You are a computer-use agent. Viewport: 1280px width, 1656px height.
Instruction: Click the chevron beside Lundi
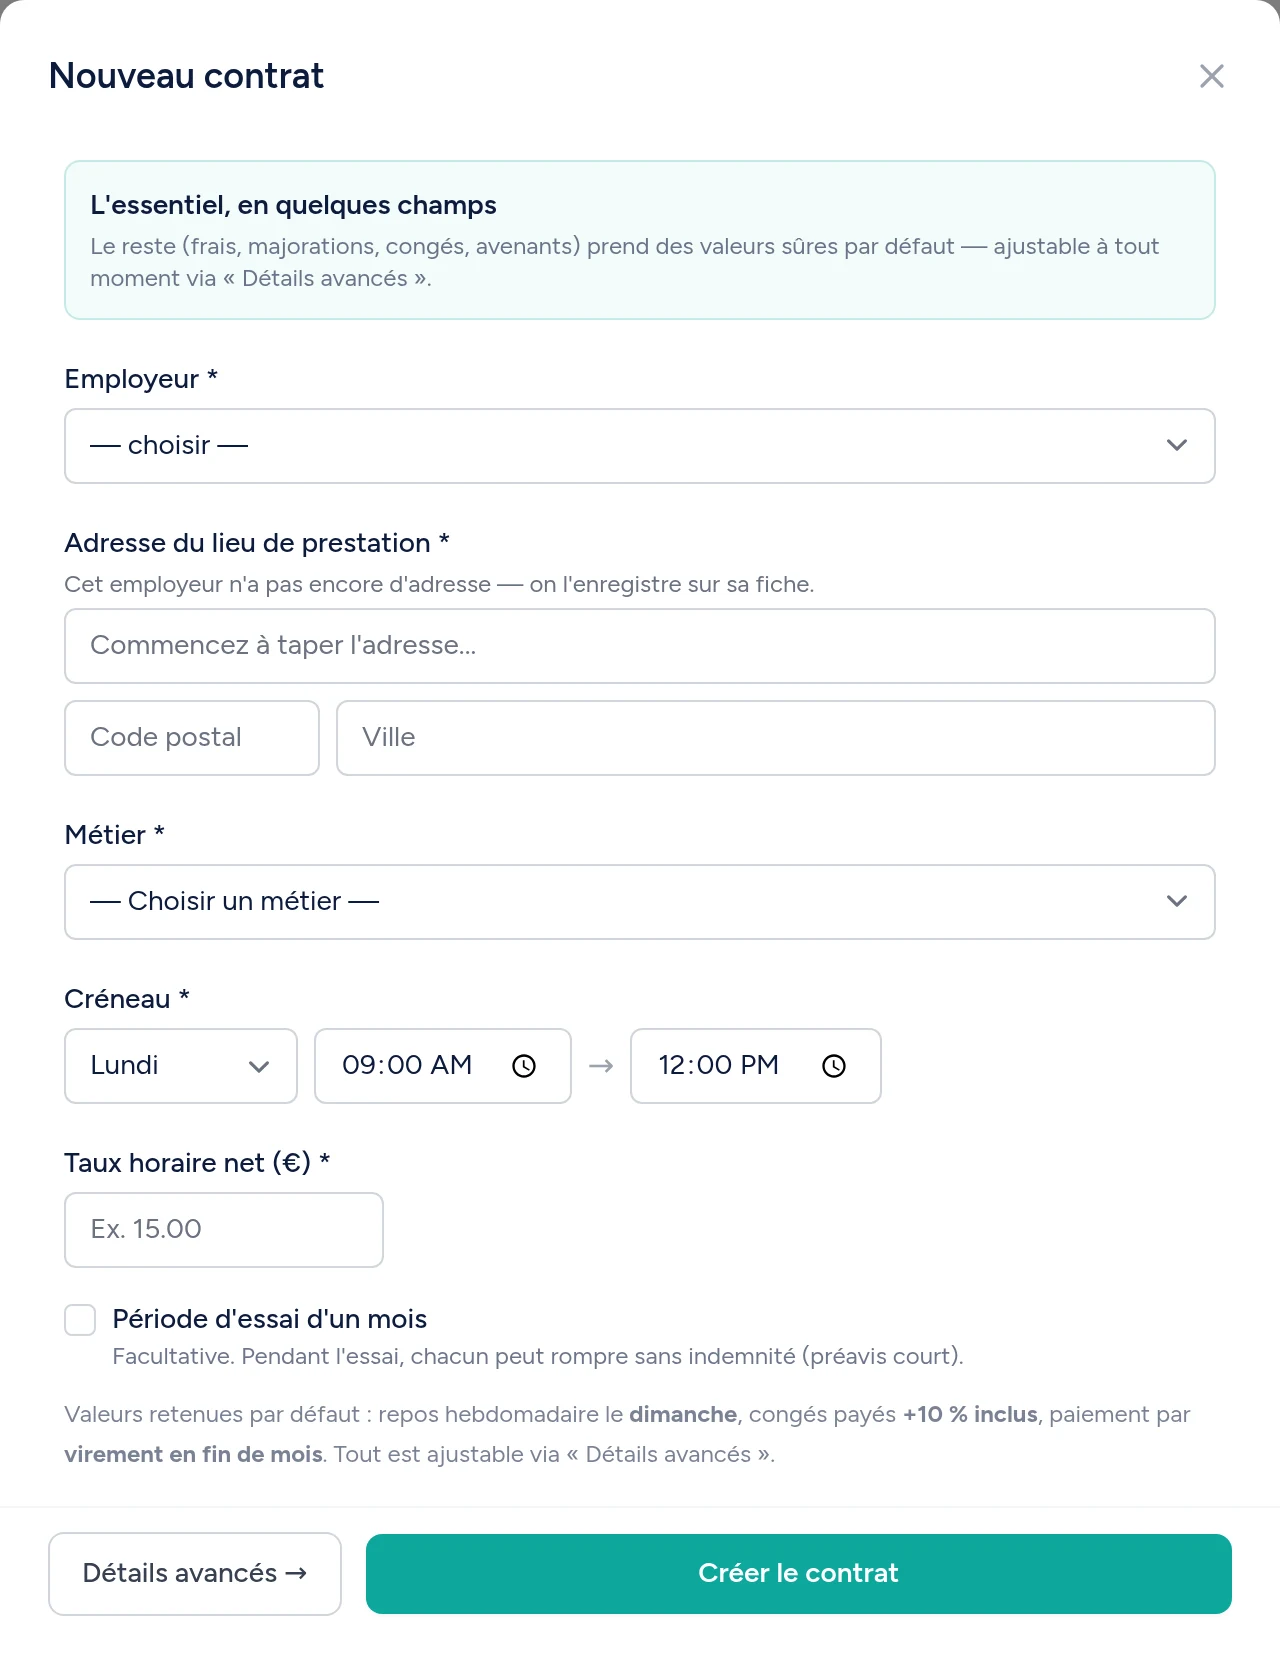pos(259,1066)
